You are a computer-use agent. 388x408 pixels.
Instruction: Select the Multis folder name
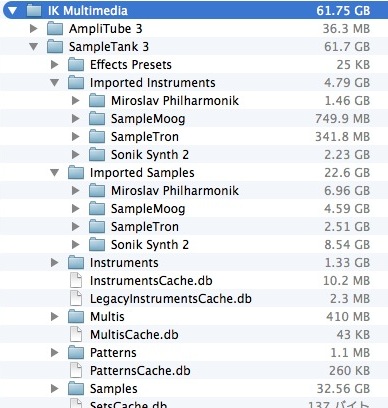tap(107, 317)
